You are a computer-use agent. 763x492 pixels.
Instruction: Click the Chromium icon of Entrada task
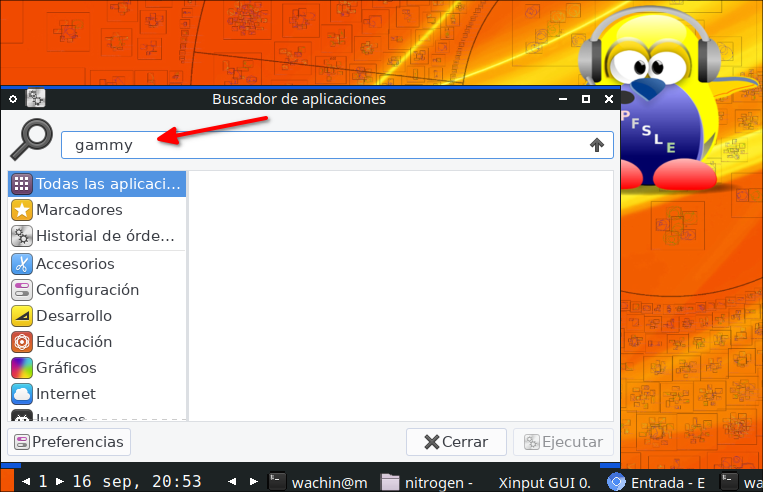click(x=616, y=482)
